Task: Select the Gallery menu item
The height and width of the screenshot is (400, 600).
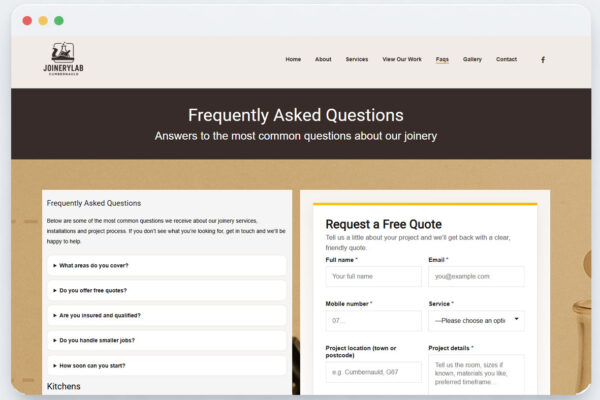Action: 472,59
